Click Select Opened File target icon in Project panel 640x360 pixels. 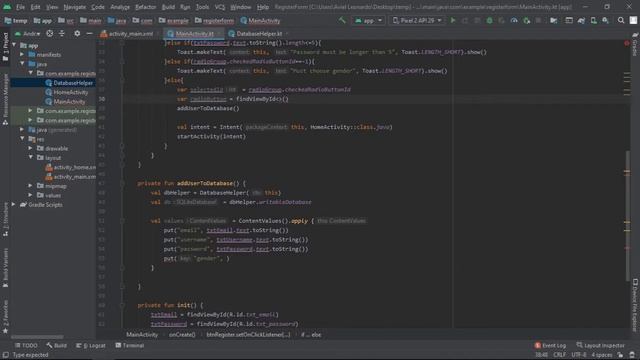pos(49,33)
